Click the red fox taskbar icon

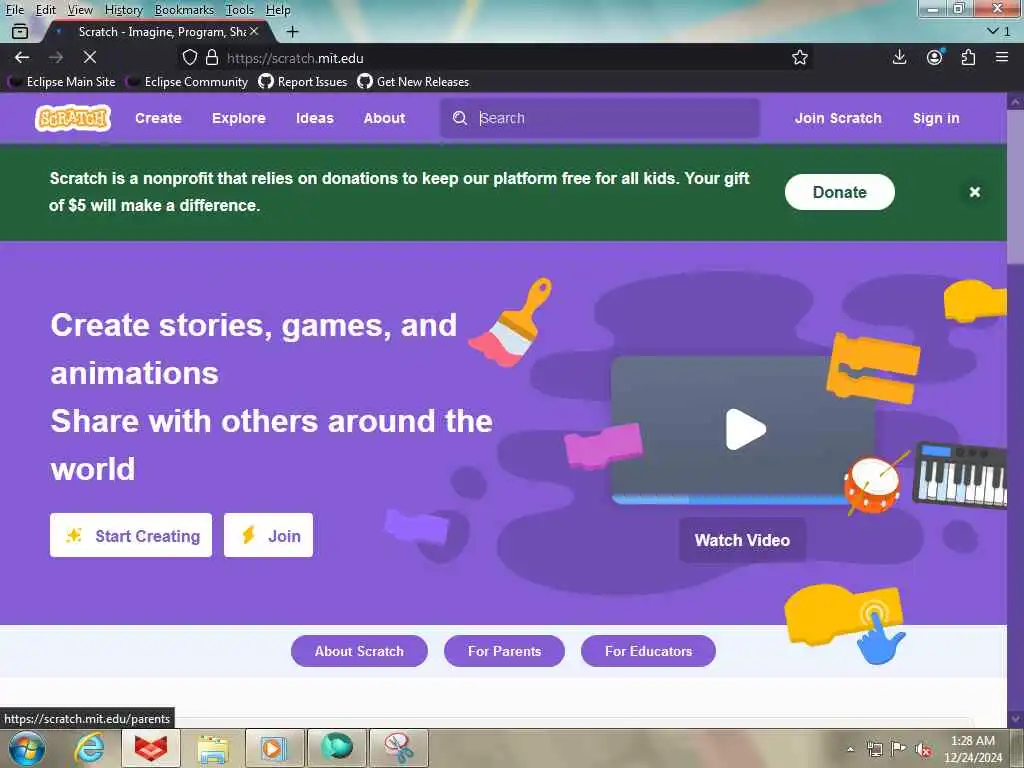(152, 748)
